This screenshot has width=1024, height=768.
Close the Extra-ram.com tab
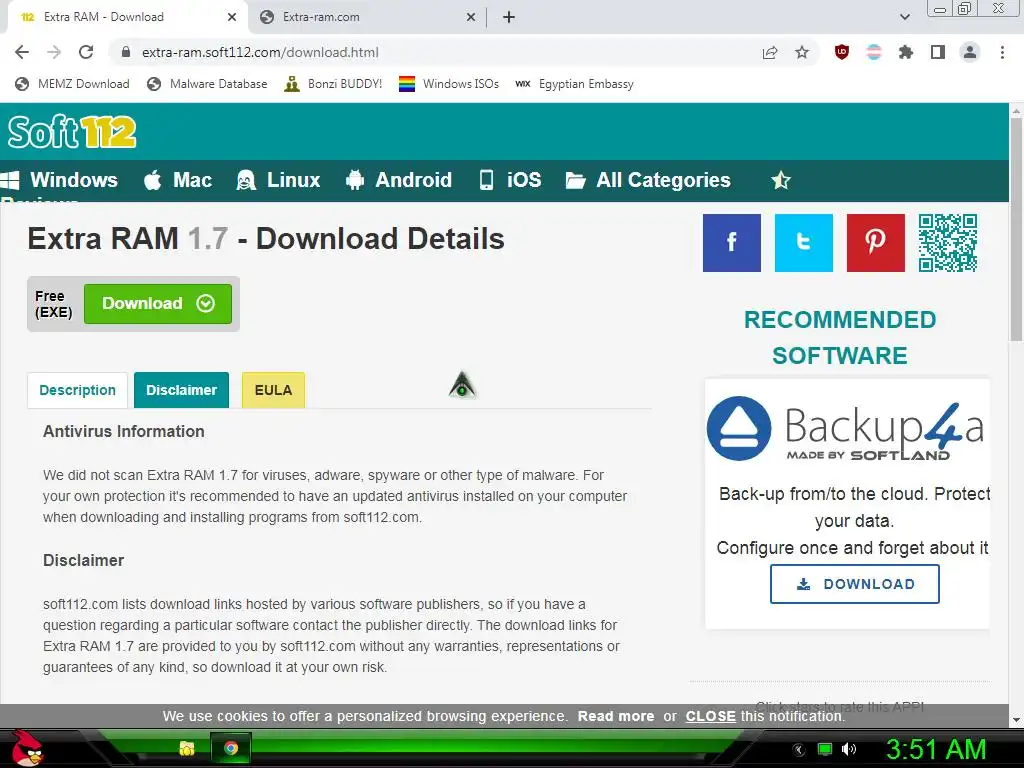471,17
